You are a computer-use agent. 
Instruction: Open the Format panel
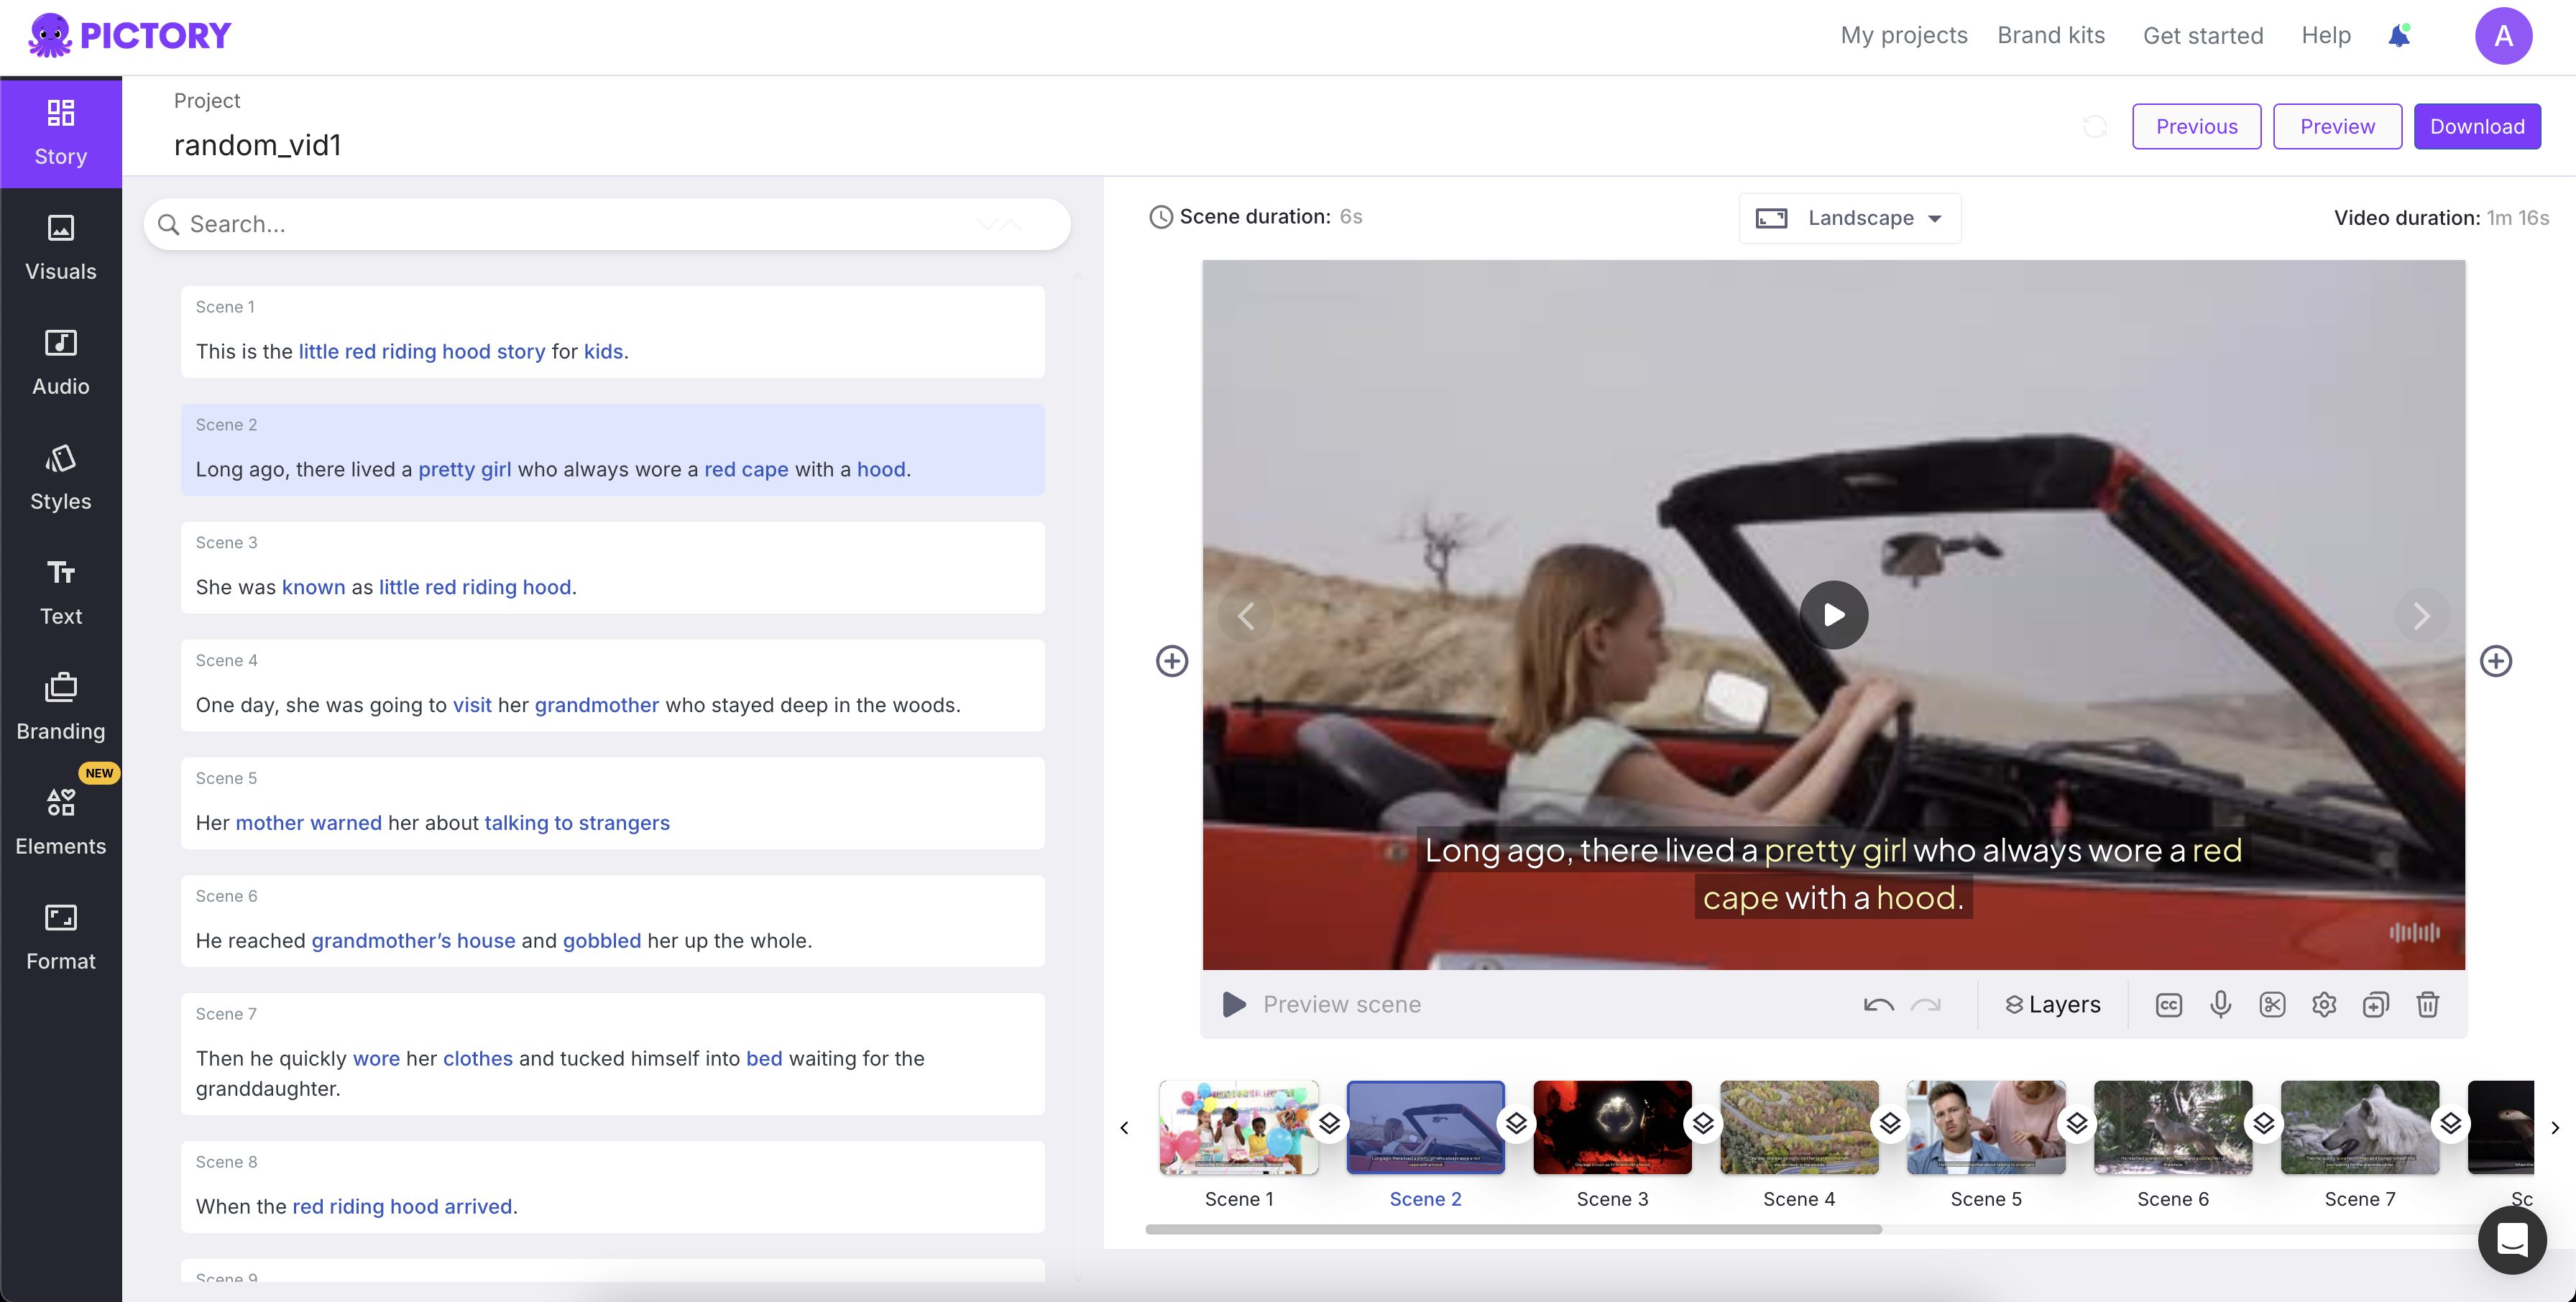[61, 938]
